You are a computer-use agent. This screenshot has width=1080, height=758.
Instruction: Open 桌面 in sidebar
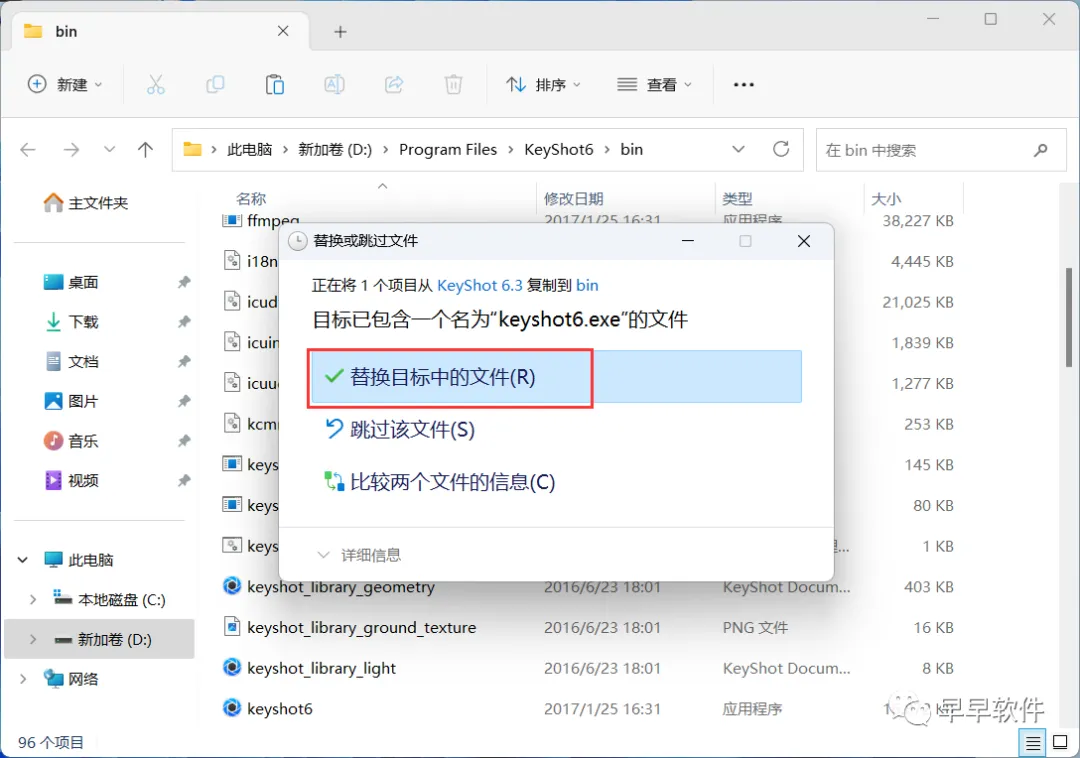(x=72, y=282)
